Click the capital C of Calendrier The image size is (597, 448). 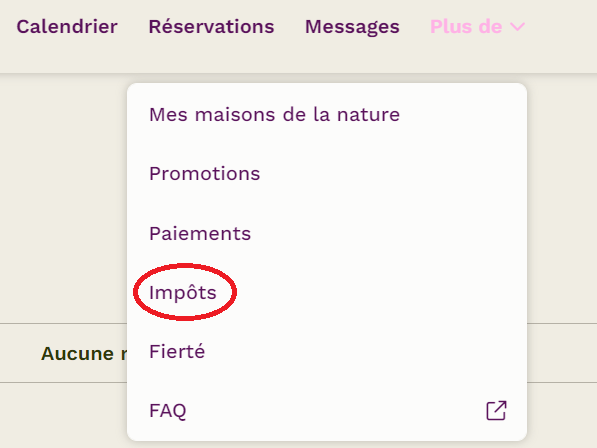pos(24,27)
